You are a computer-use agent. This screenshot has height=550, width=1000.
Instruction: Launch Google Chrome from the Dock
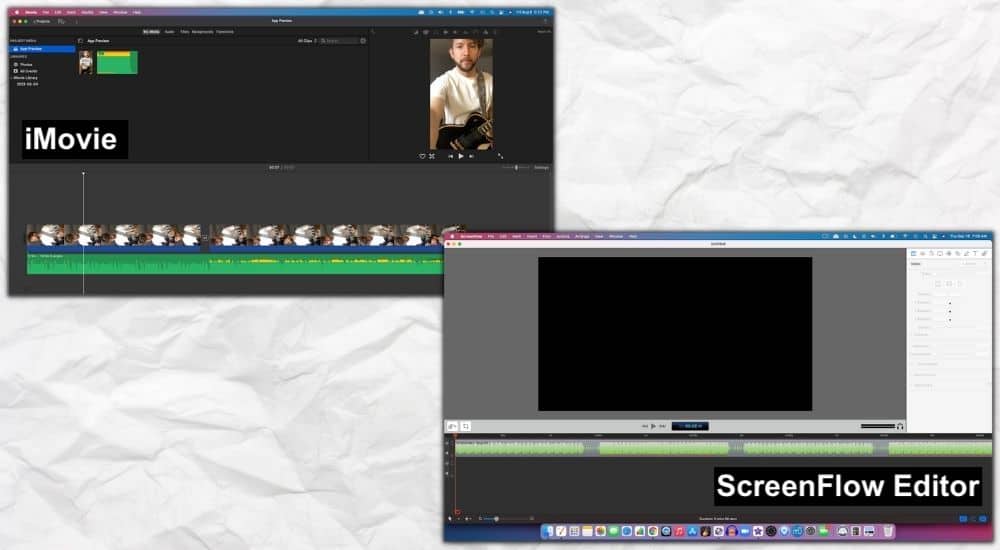click(653, 531)
